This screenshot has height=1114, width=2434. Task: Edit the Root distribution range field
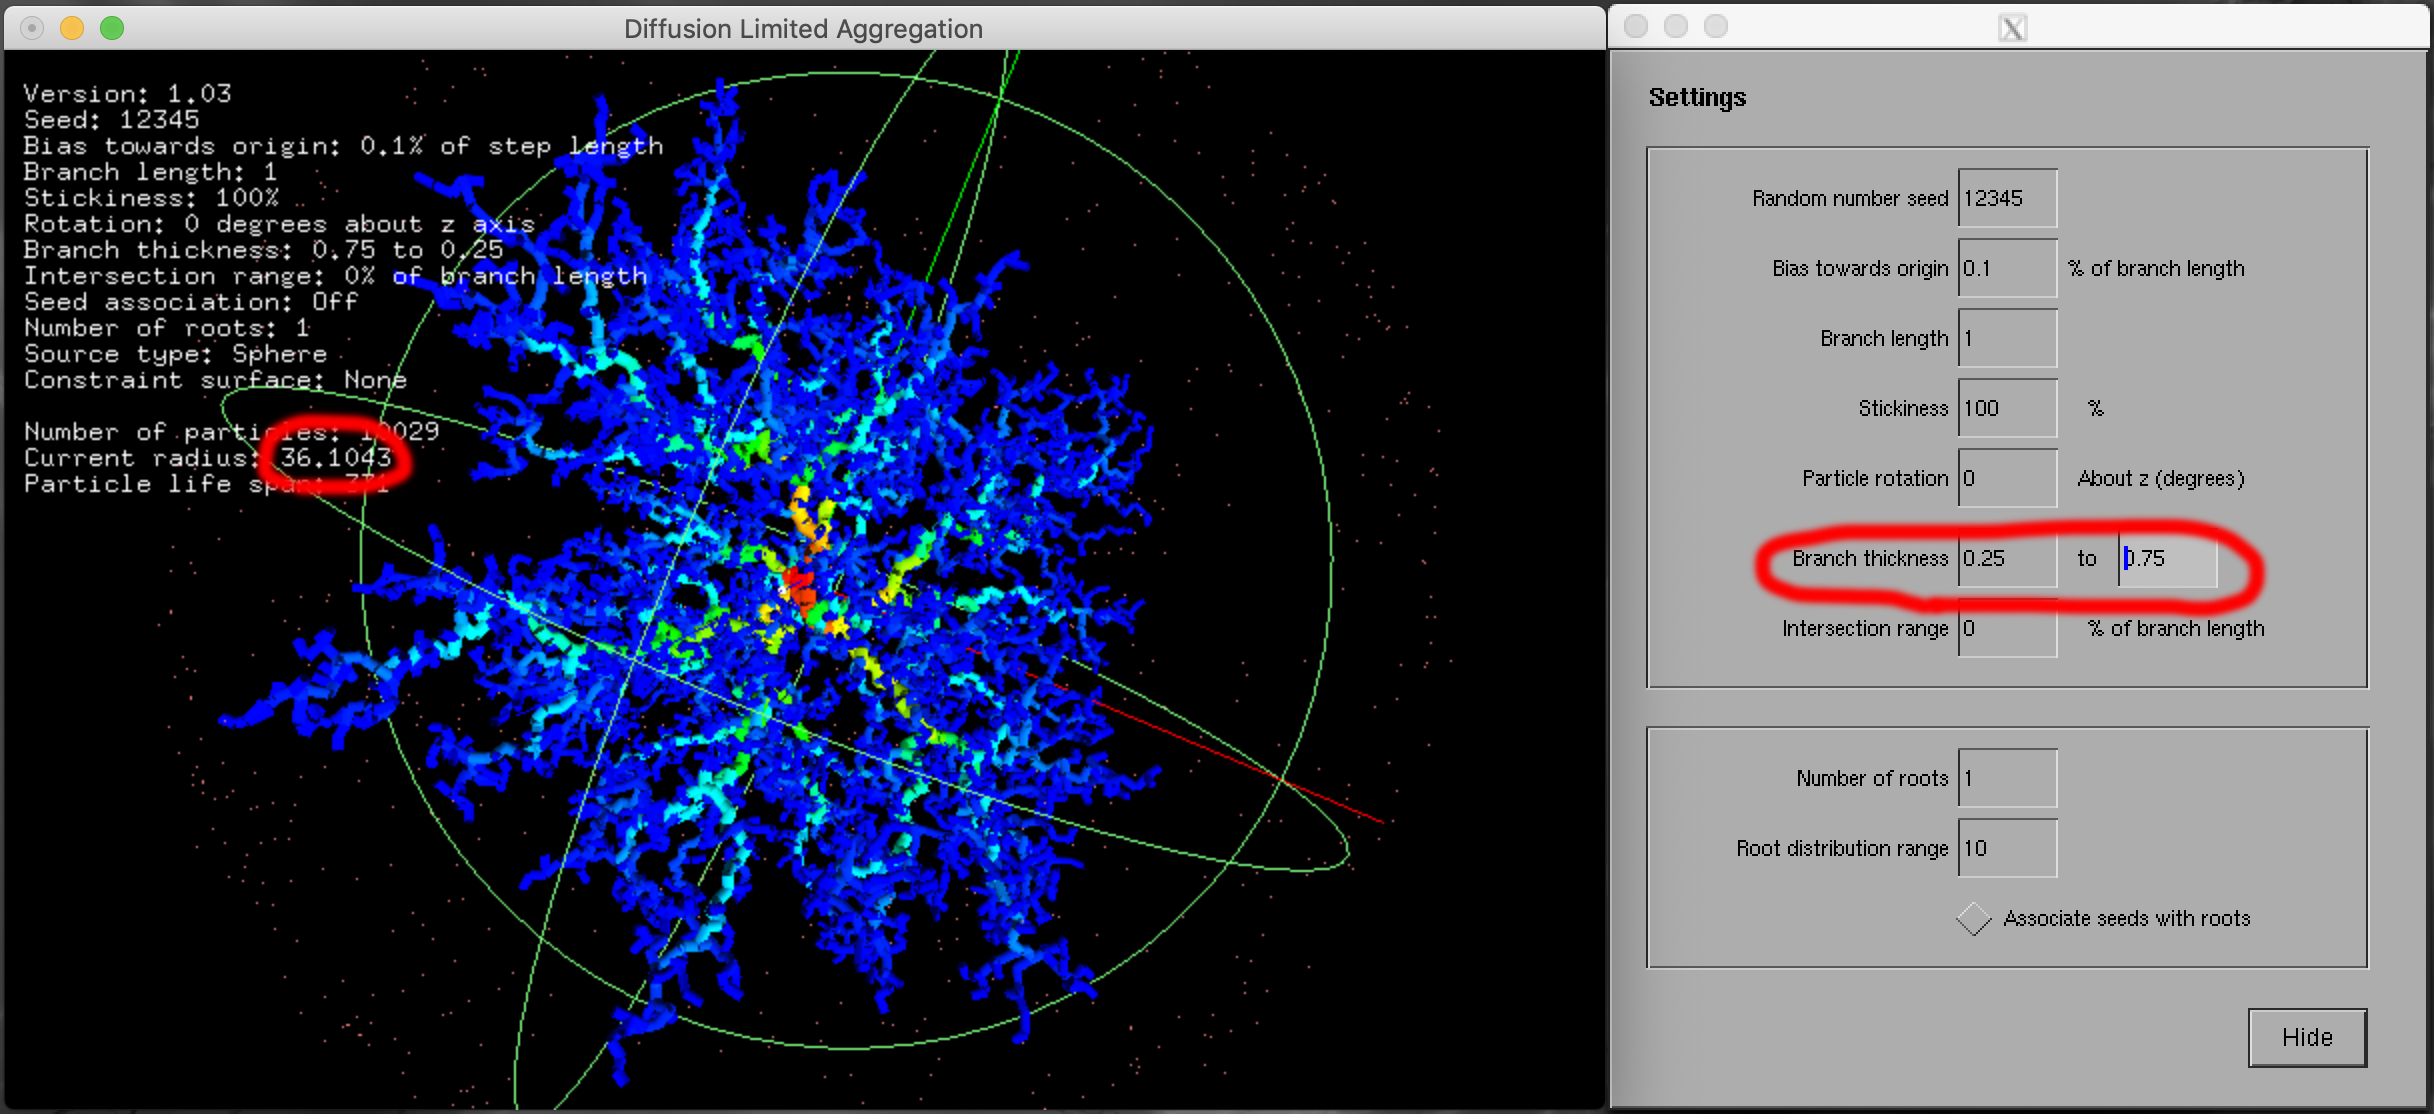point(2007,848)
